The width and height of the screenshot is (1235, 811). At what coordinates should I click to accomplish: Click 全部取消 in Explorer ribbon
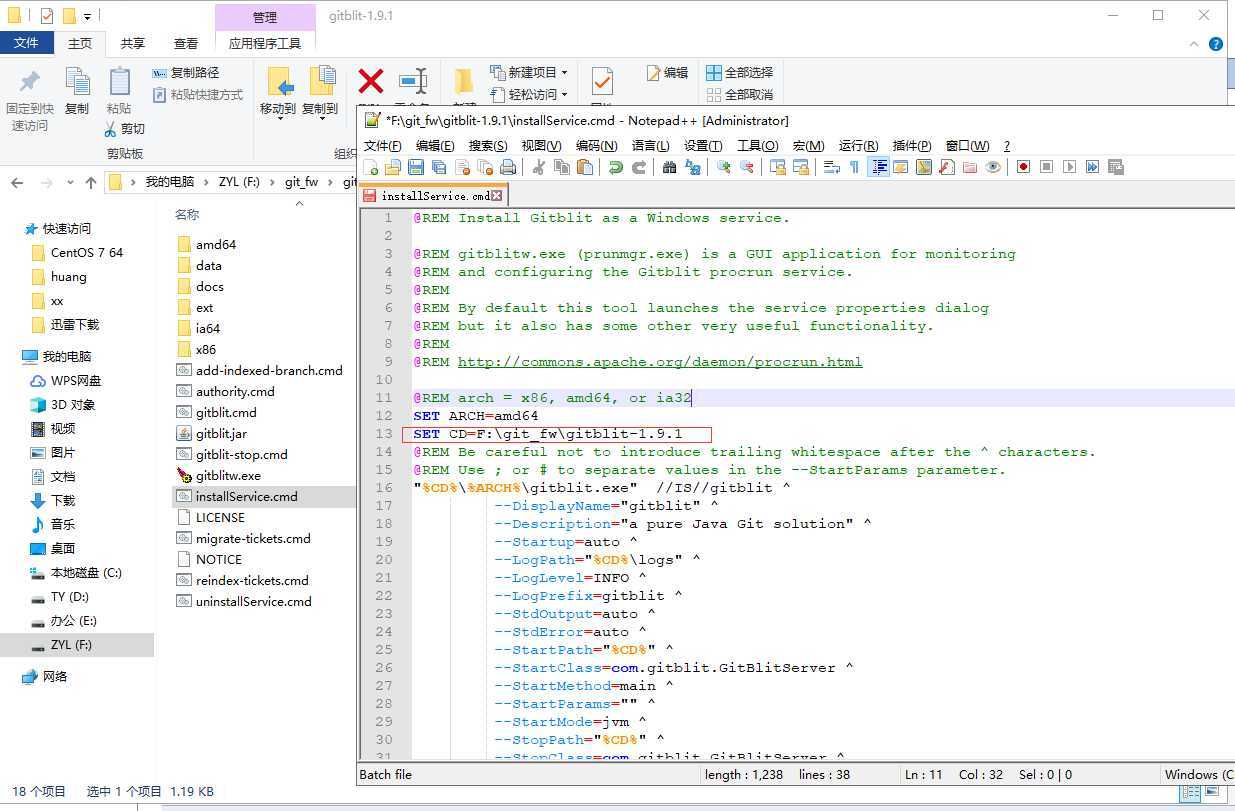(x=739, y=95)
